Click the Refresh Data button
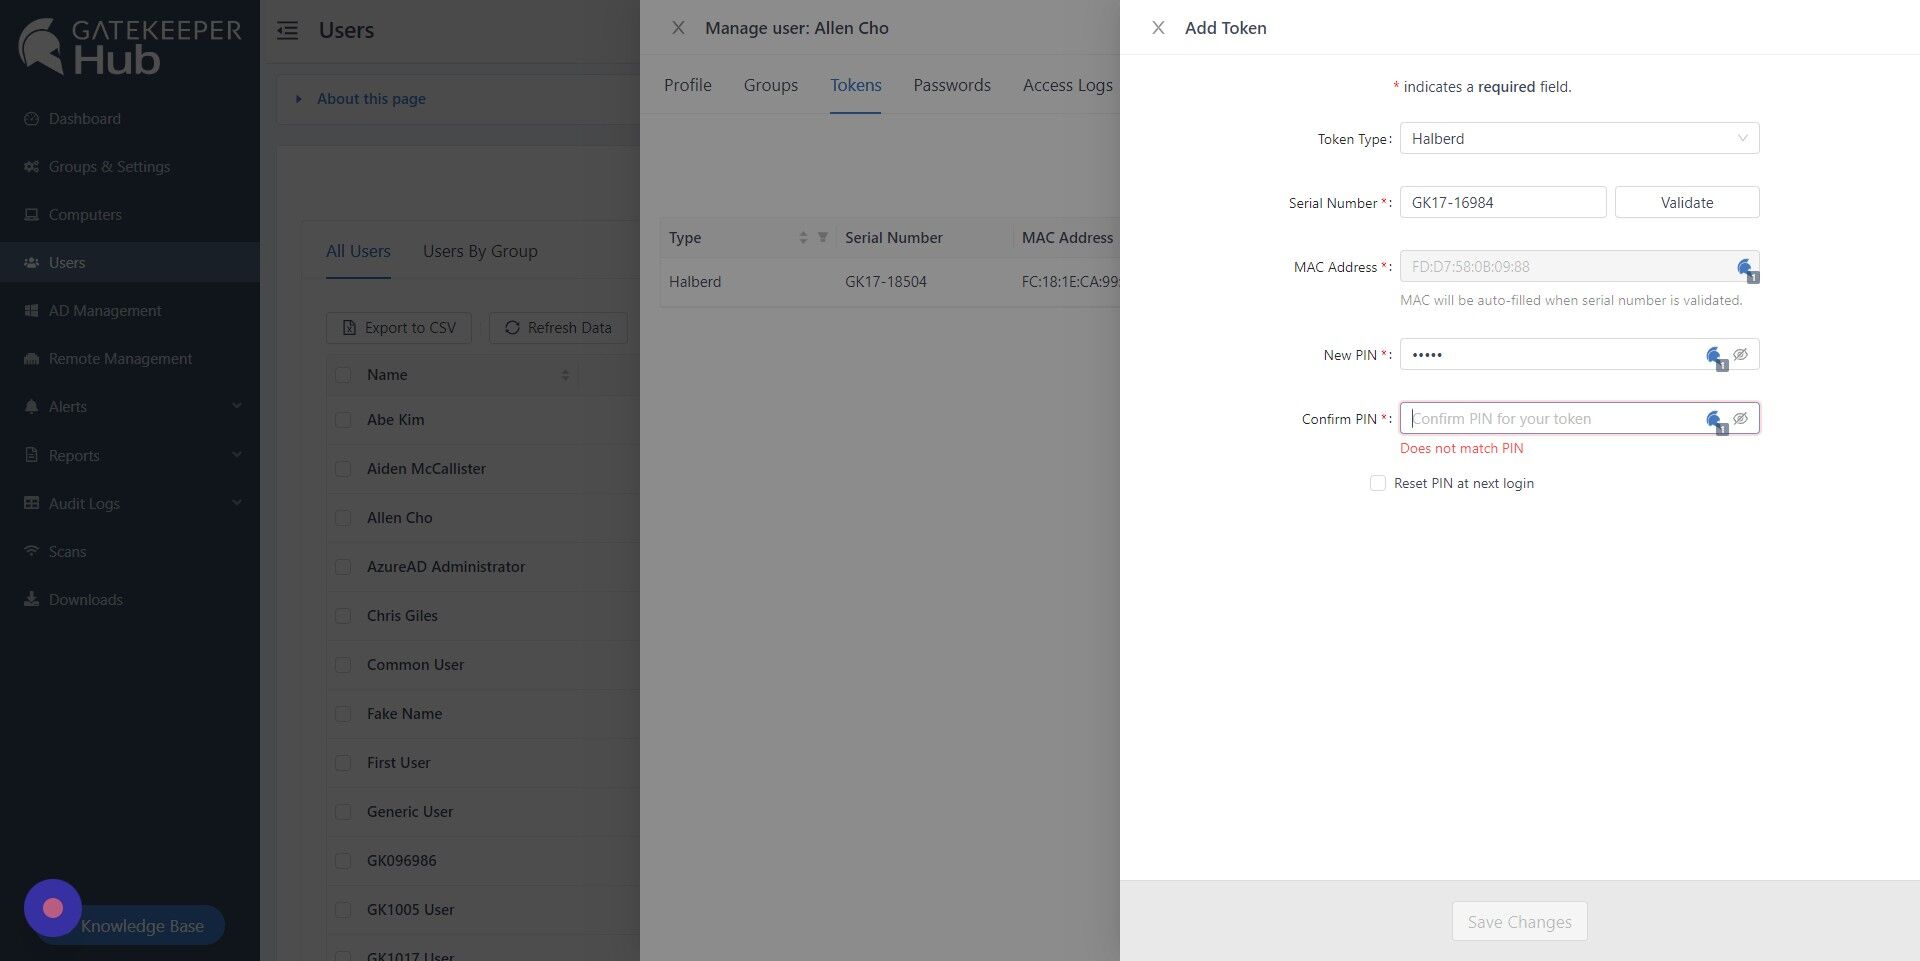Image resolution: width=1920 pixels, height=961 pixels. (x=558, y=328)
